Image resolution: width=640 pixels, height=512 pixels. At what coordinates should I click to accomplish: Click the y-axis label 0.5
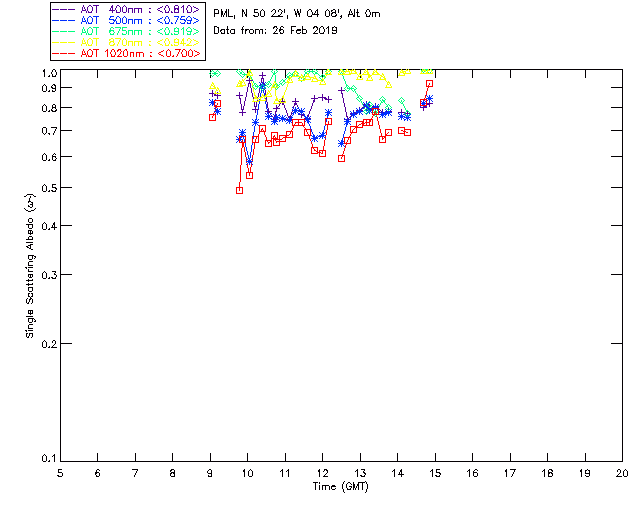tap(49, 188)
